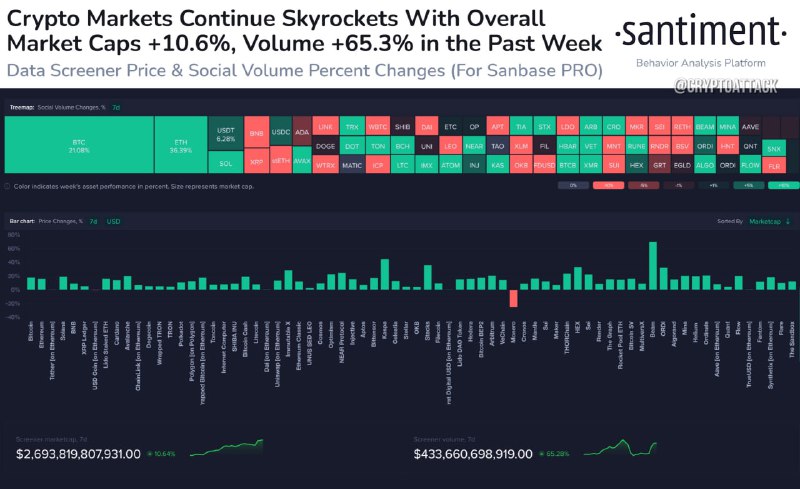Open the bar chart Price Changes metric selector
800x489 pixels.
pos(61,222)
